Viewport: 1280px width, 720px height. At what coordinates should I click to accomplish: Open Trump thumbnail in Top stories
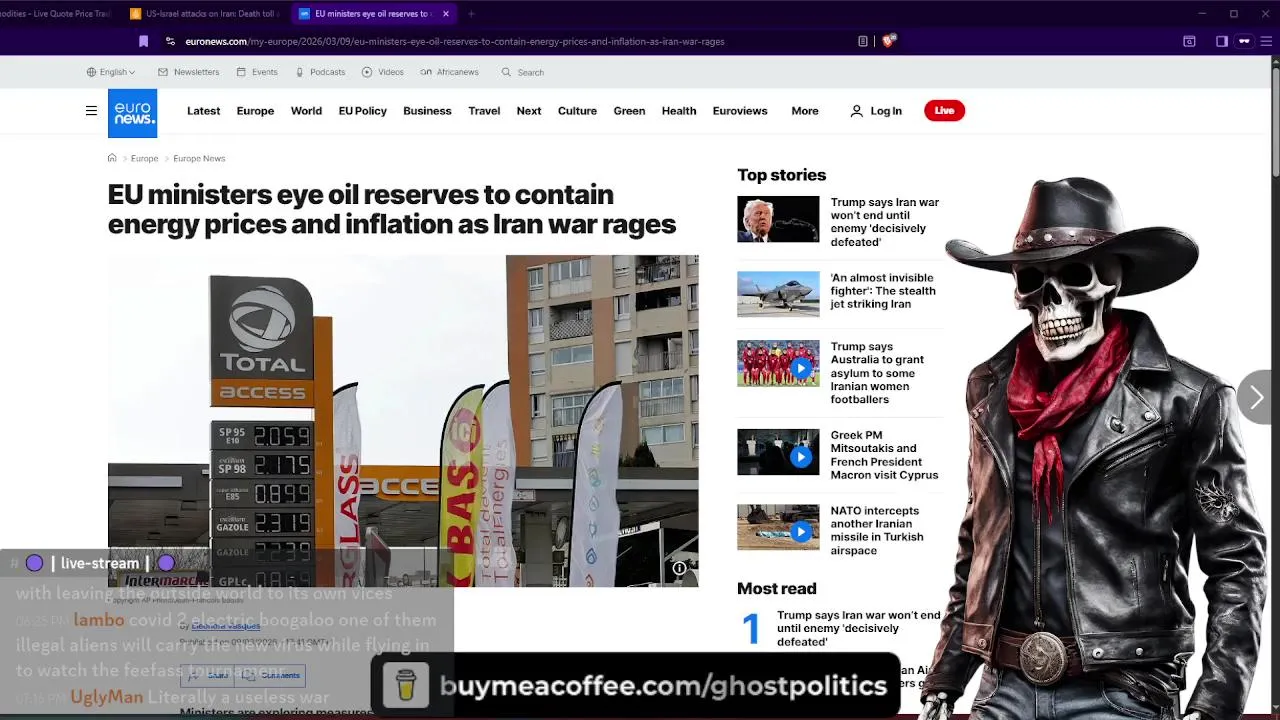[778, 219]
